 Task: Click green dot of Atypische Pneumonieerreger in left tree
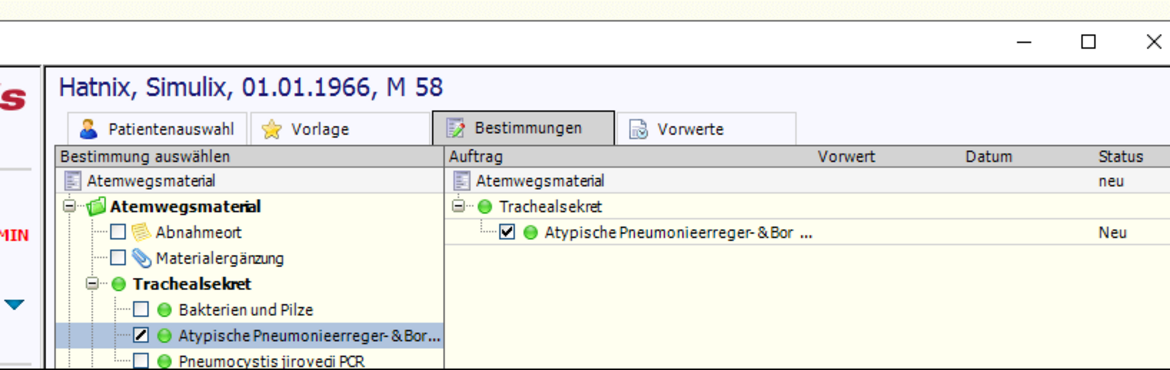coord(164,336)
